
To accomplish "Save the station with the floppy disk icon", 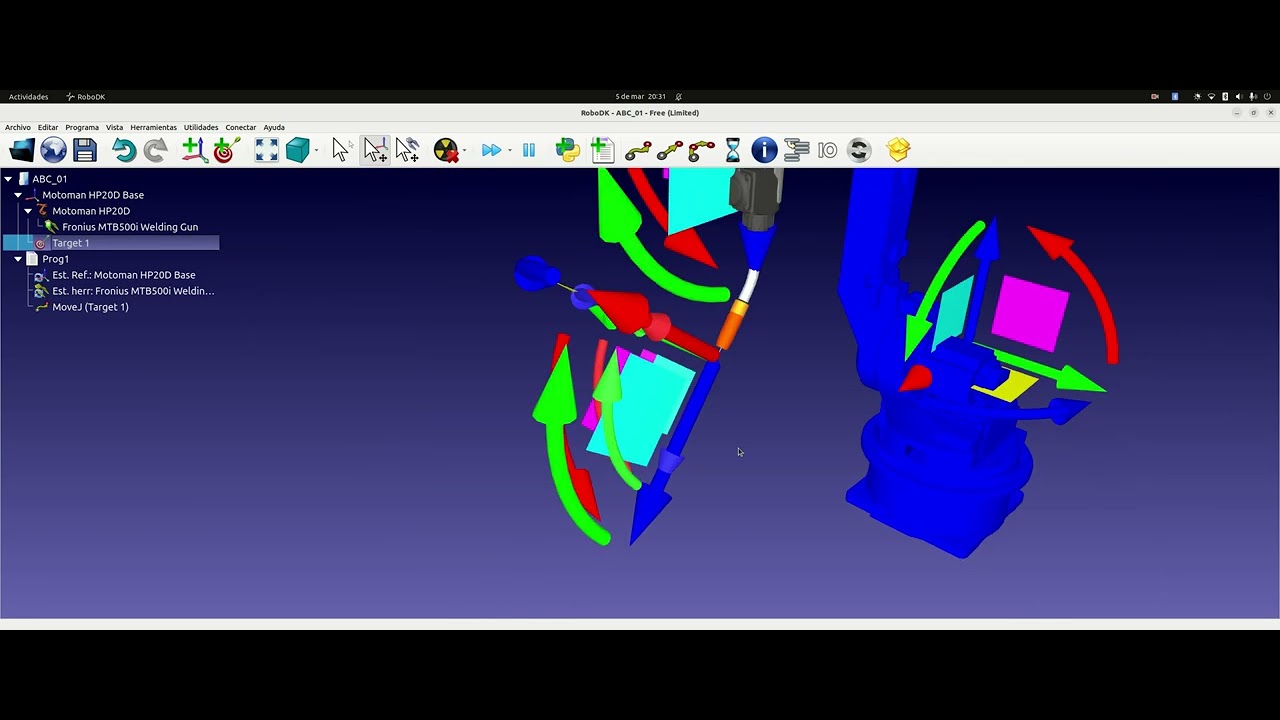I will pos(85,150).
